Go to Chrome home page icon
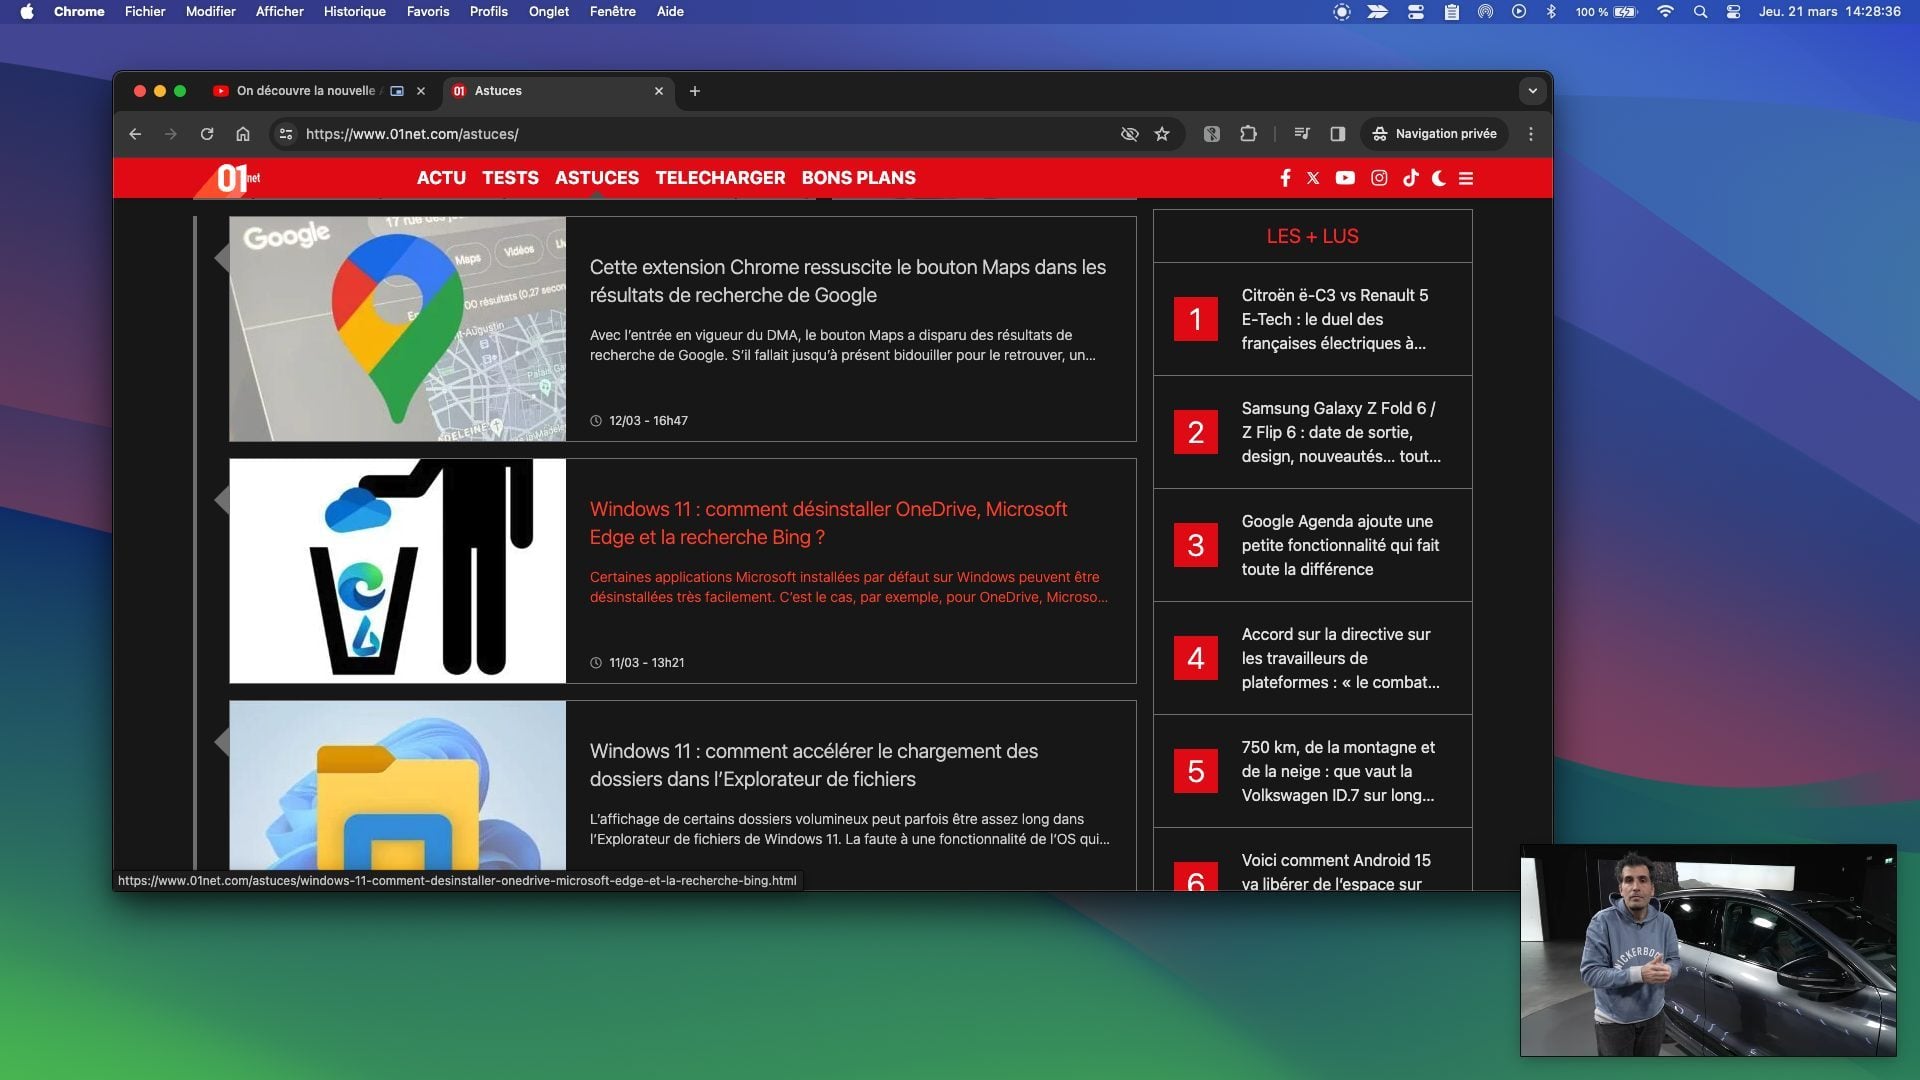 (243, 134)
